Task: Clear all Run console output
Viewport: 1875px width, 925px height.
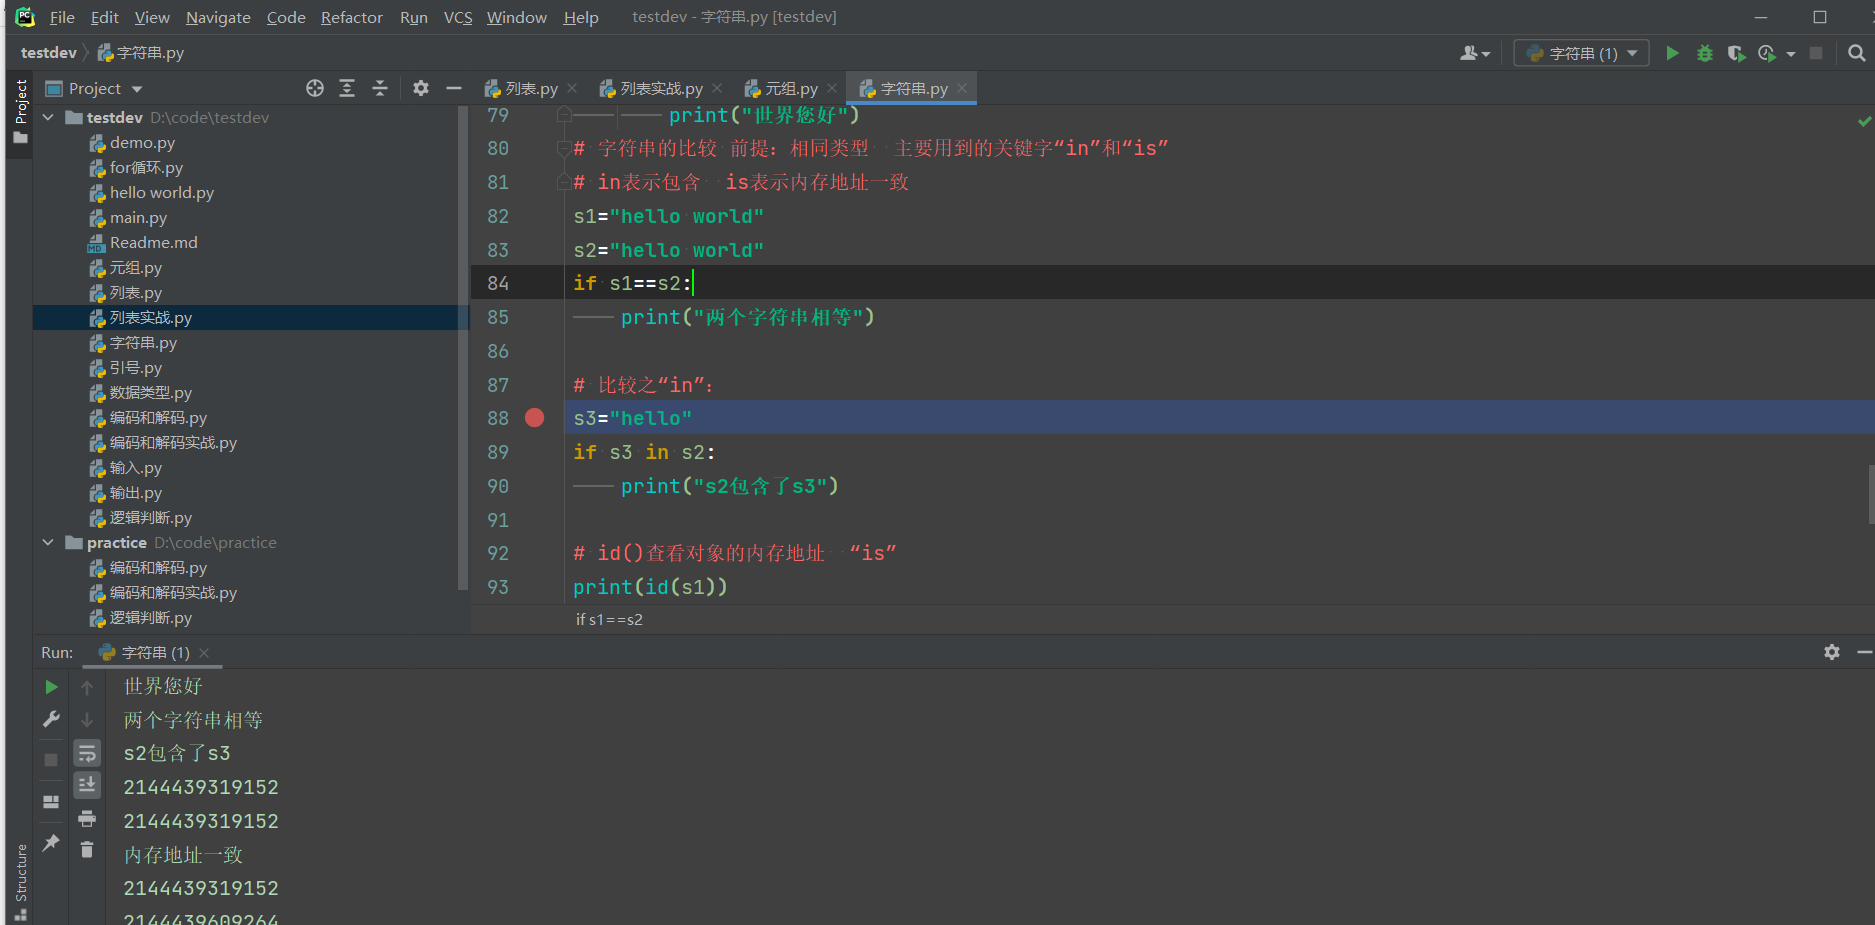Action: point(87,850)
